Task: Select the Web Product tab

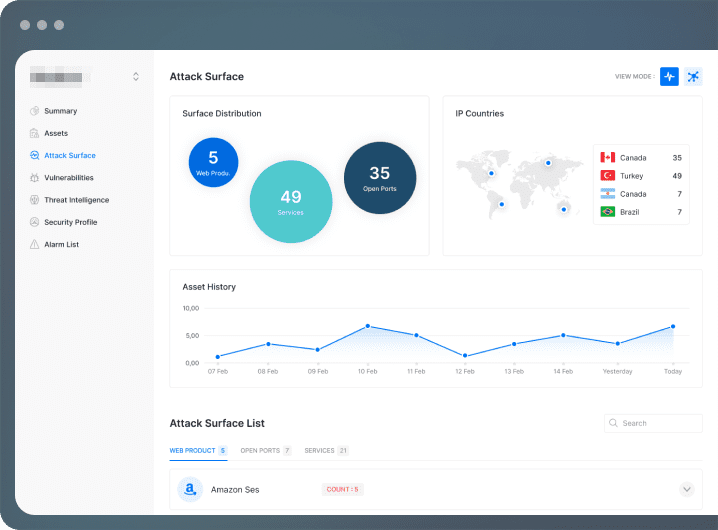Action: pyautogui.click(x=198, y=451)
